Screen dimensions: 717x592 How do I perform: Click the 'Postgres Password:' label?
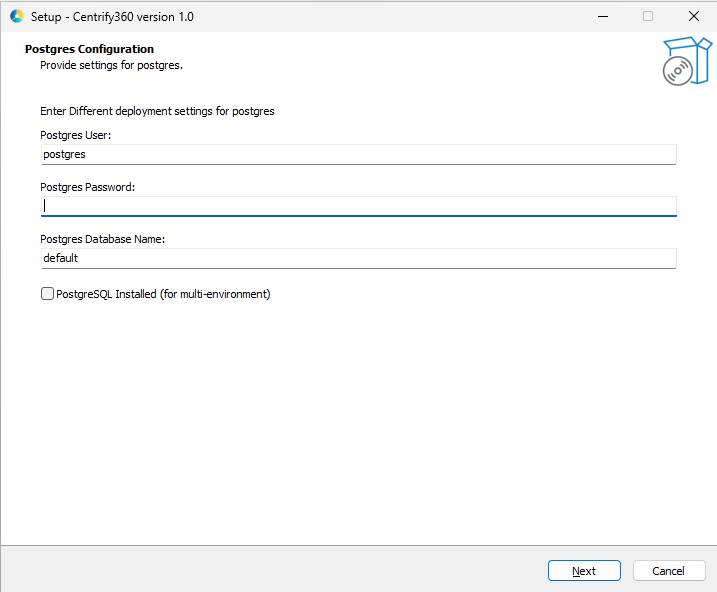pos(88,187)
